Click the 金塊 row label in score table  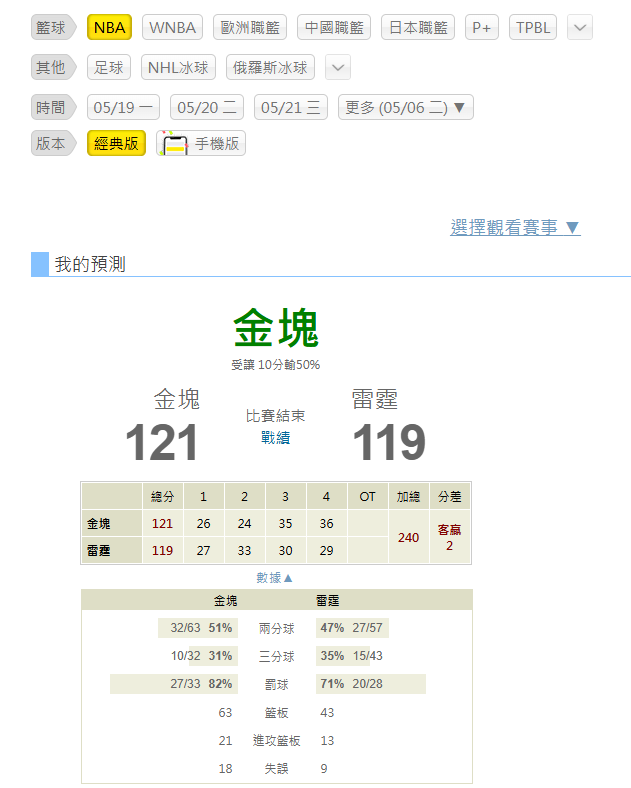coord(112,524)
